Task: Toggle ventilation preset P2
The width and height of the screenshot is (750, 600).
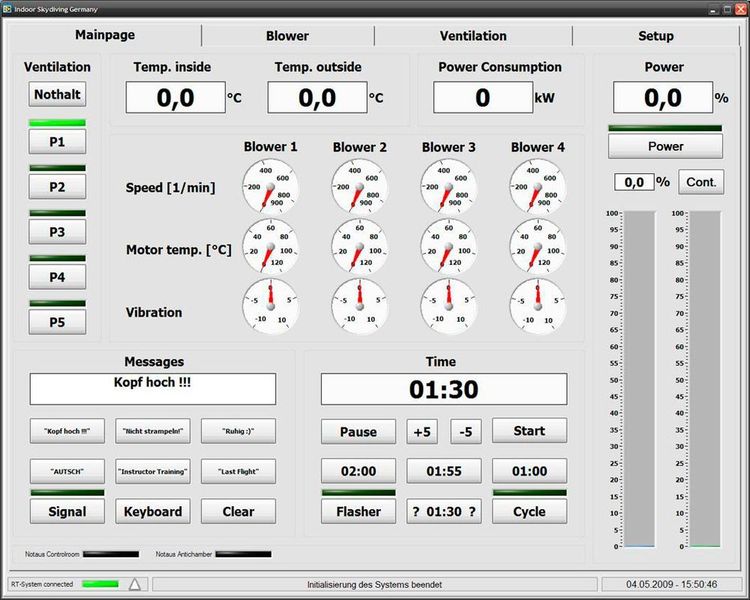Action: point(57,187)
